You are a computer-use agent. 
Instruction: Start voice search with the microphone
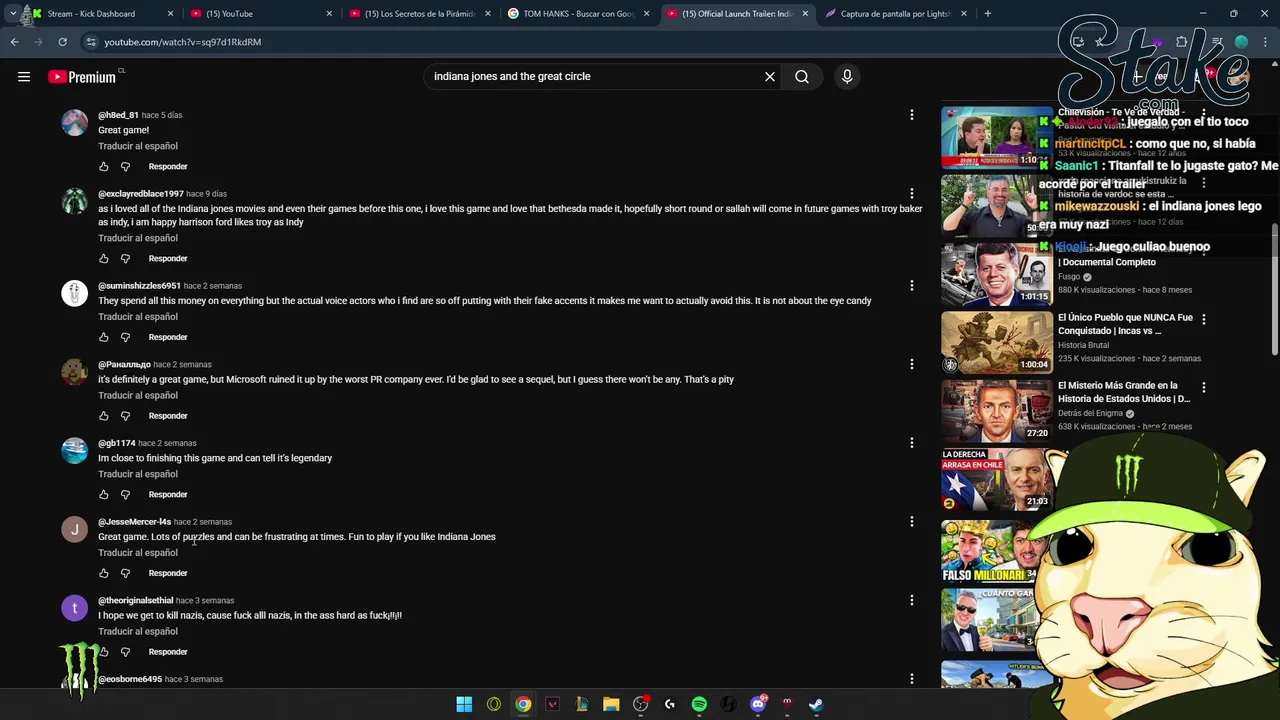847,76
